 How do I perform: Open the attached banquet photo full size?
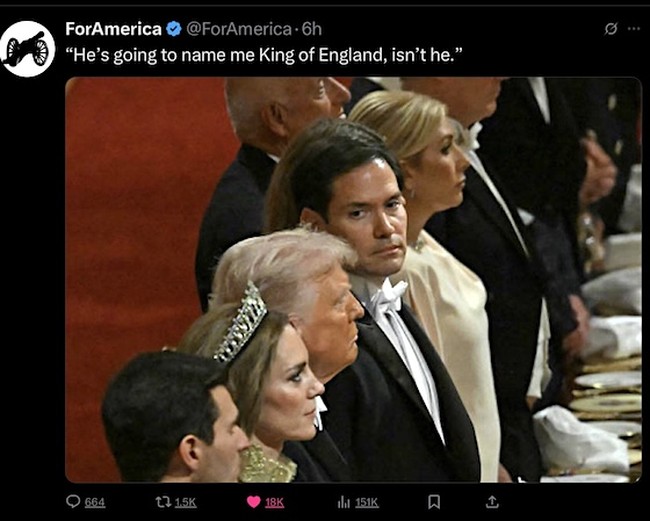pyautogui.click(x=354, y=280)
